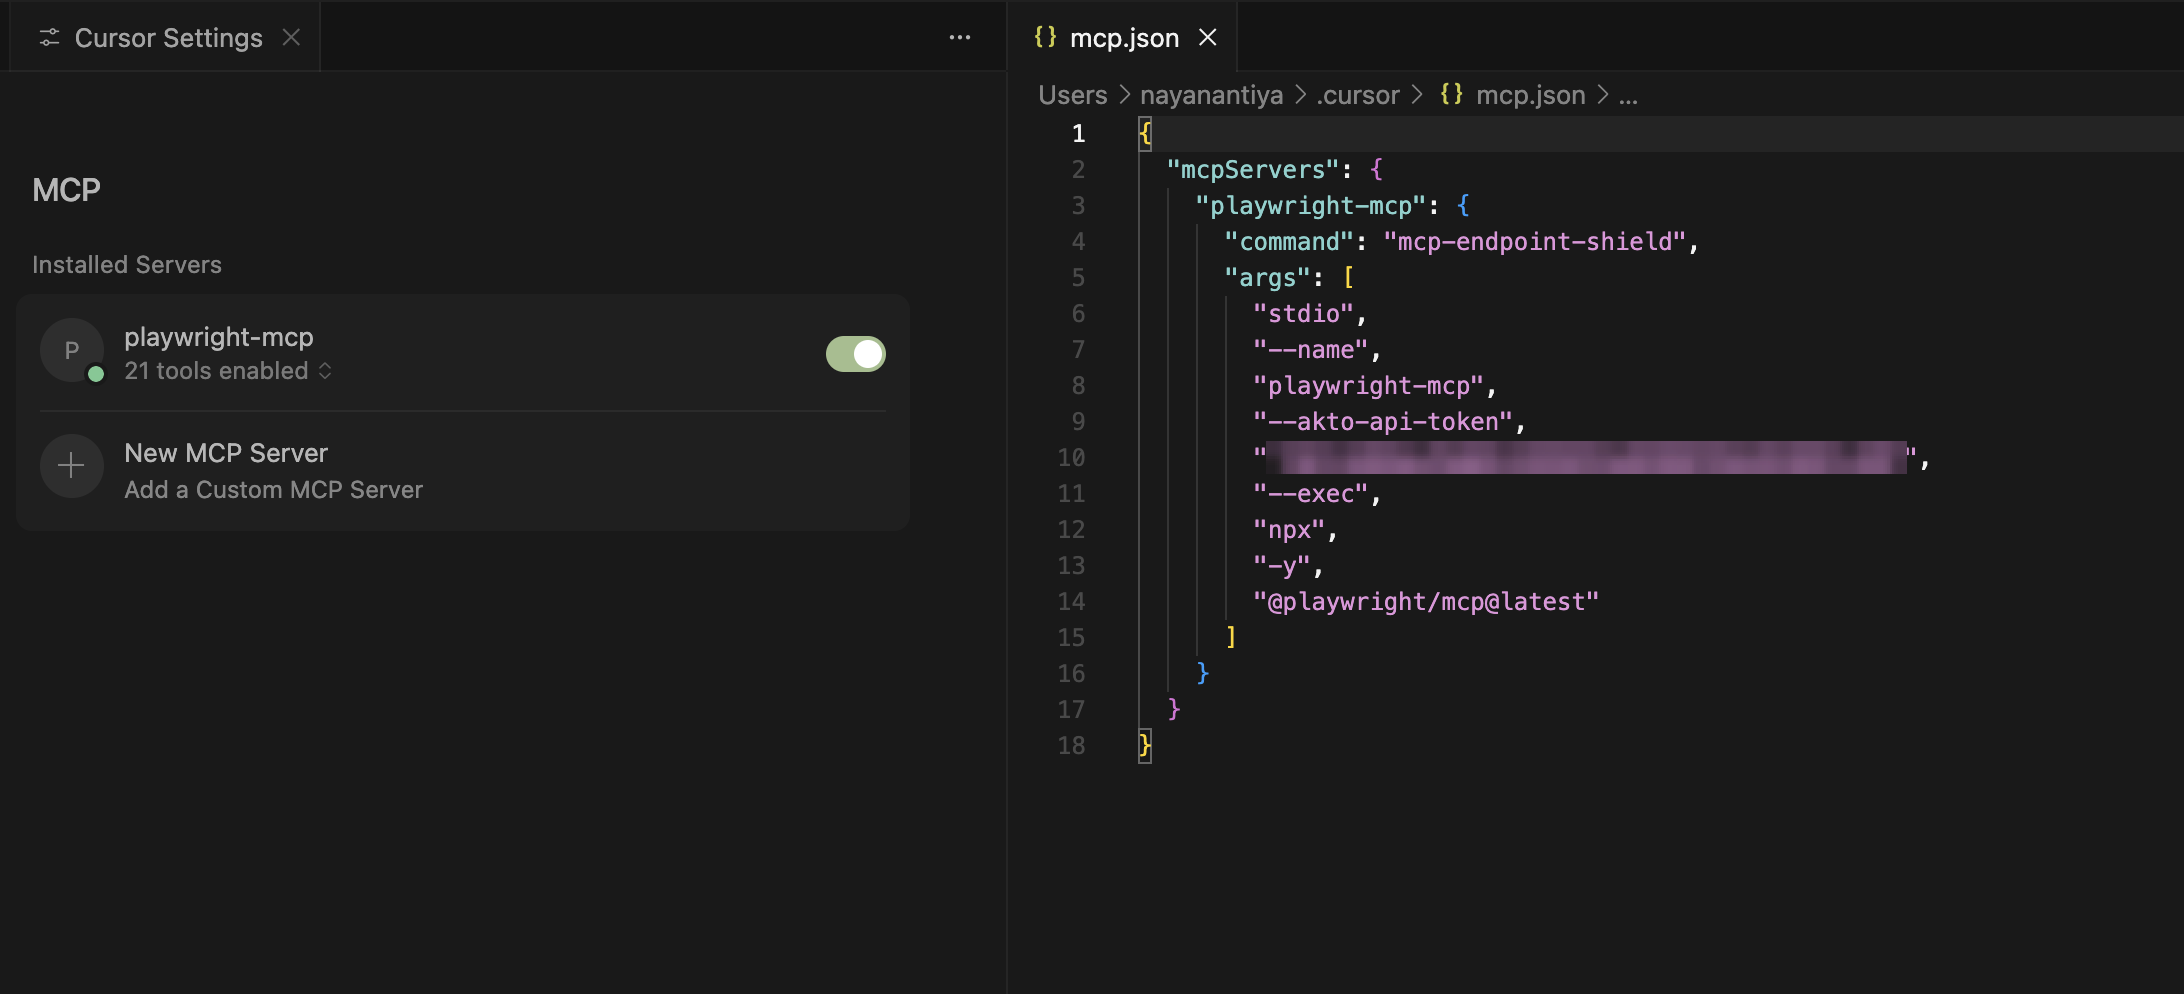Click the playwright-mcp server name
Image resolution: width=2184 pixels, height=994 pixels.
[x=218, y=337]
